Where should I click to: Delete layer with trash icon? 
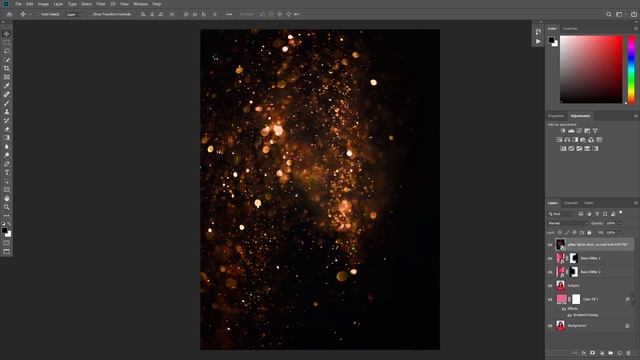click(629, 353)
